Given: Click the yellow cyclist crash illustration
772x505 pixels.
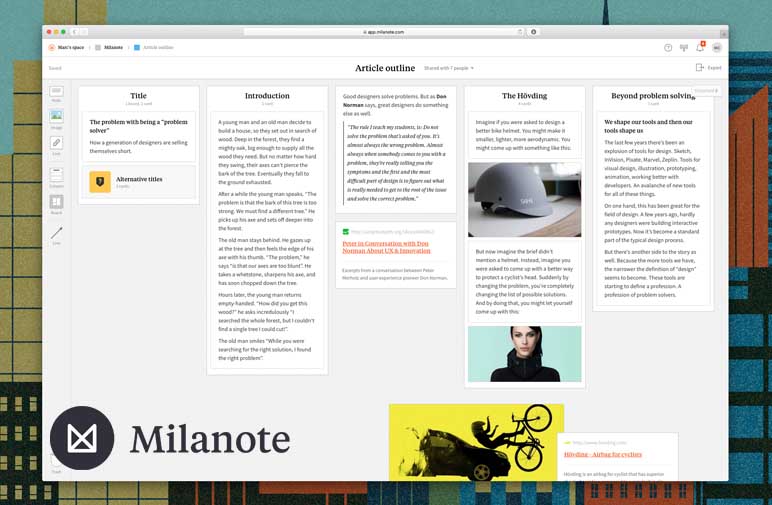Looking at the screenshot, I should tap(476, 442).
